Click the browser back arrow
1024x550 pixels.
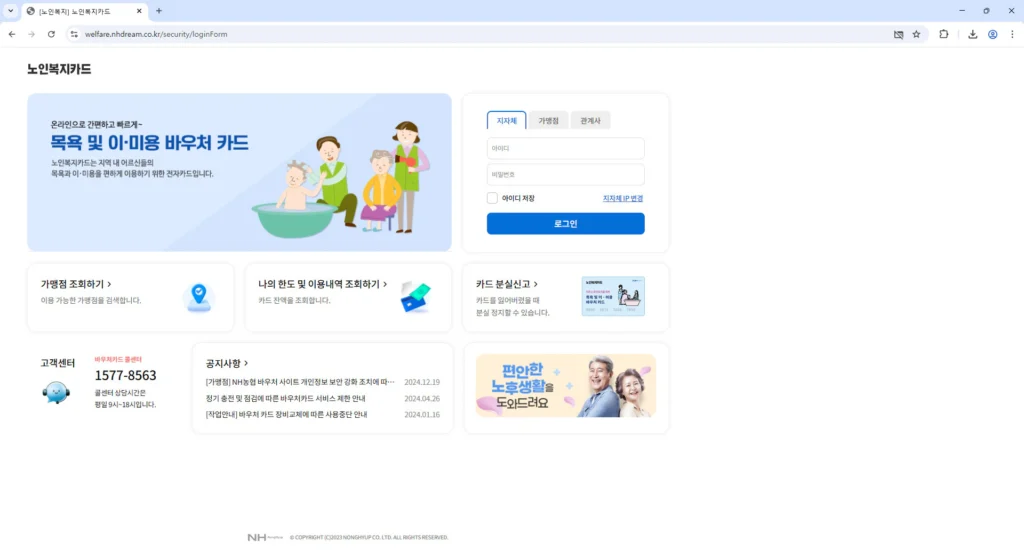(12, 34)
